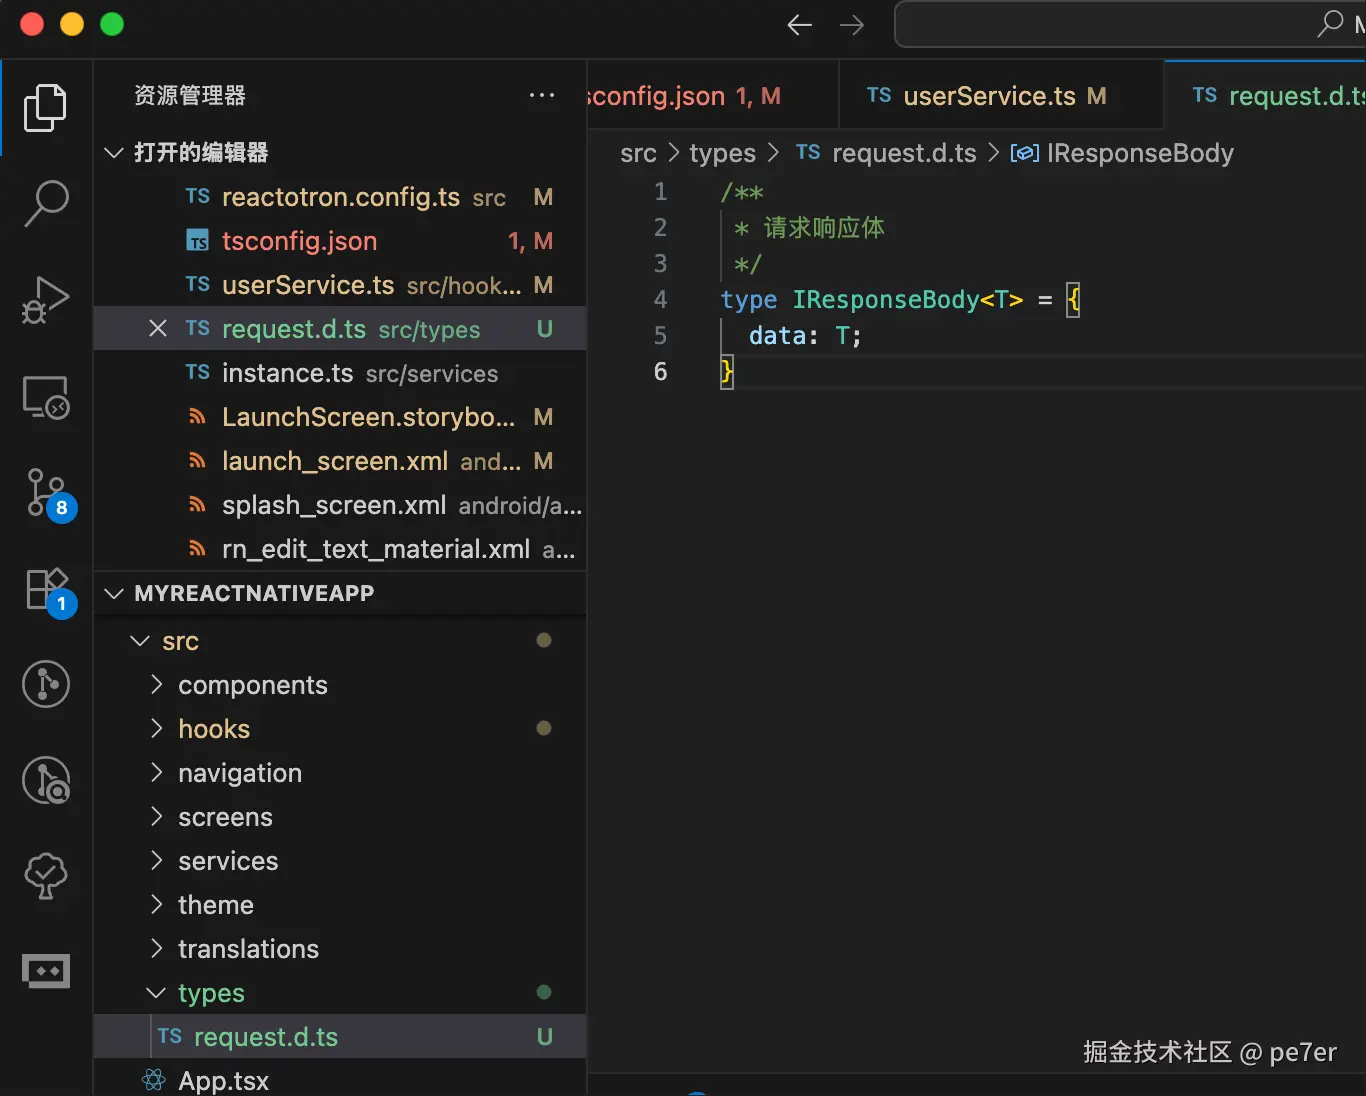The height and width of the screenshot is (1096, 1366).
Task: Switch to the tsconfig.json editor tab
Action: pos(712,95)
